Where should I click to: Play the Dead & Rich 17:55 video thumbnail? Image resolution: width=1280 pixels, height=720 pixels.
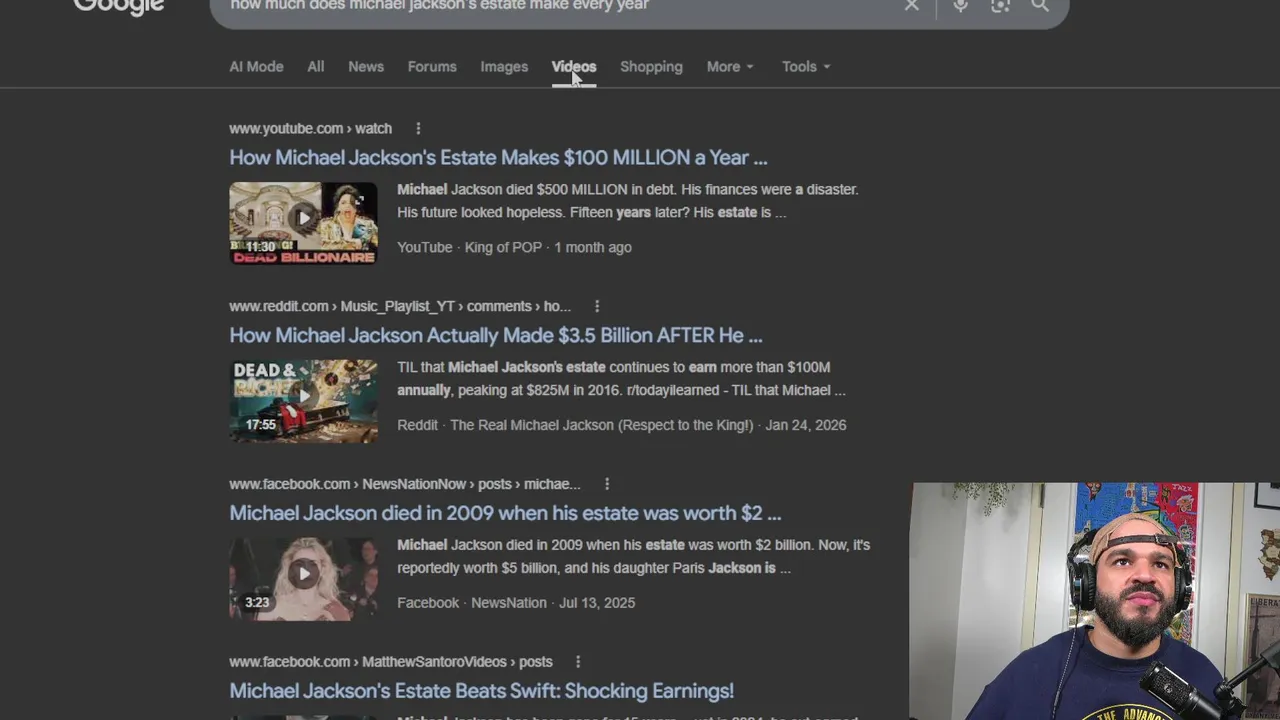click(303, 400)
